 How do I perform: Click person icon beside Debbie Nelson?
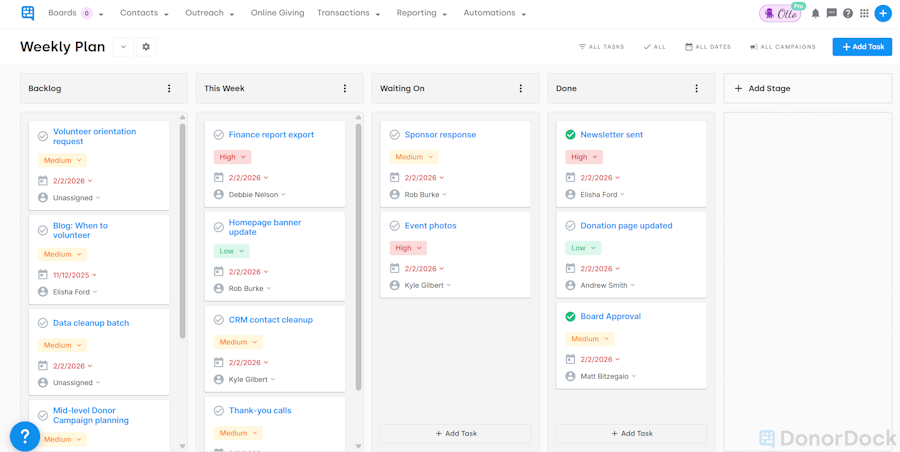[218, 195]
